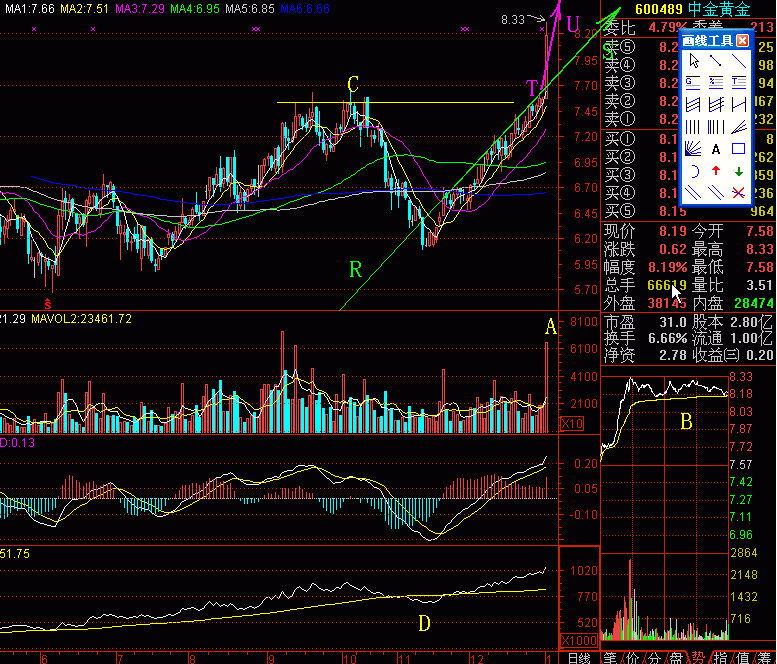The image size is (777, 664).
Task: Select the arc drawing tool
Action: [x=693, y=170]
